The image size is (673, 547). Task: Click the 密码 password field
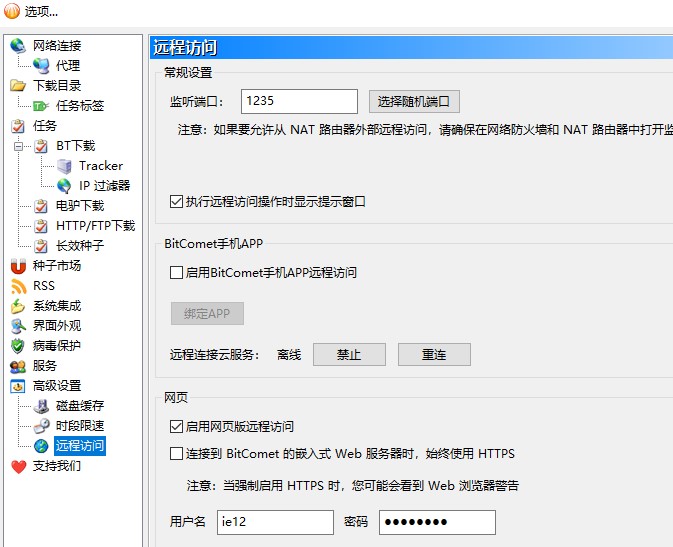pos(437,522)
